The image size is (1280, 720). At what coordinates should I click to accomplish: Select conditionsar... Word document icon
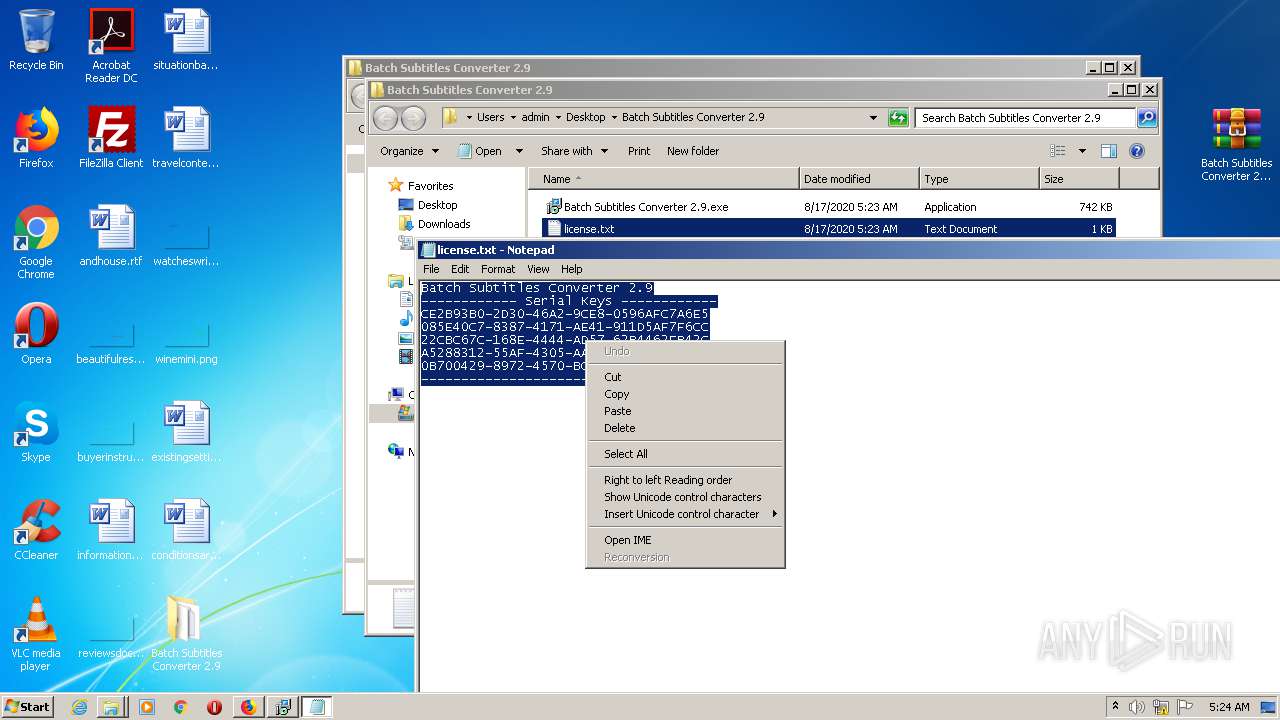tap(186, 530)
